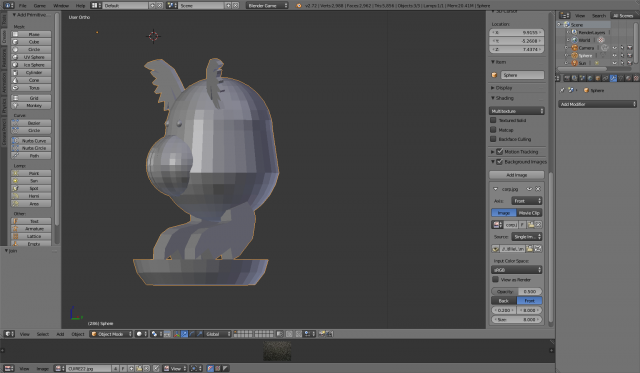Viewport: 640px width, 373px height.
Task: Open the Modifiers properties tab
Action: click(613, 78)
